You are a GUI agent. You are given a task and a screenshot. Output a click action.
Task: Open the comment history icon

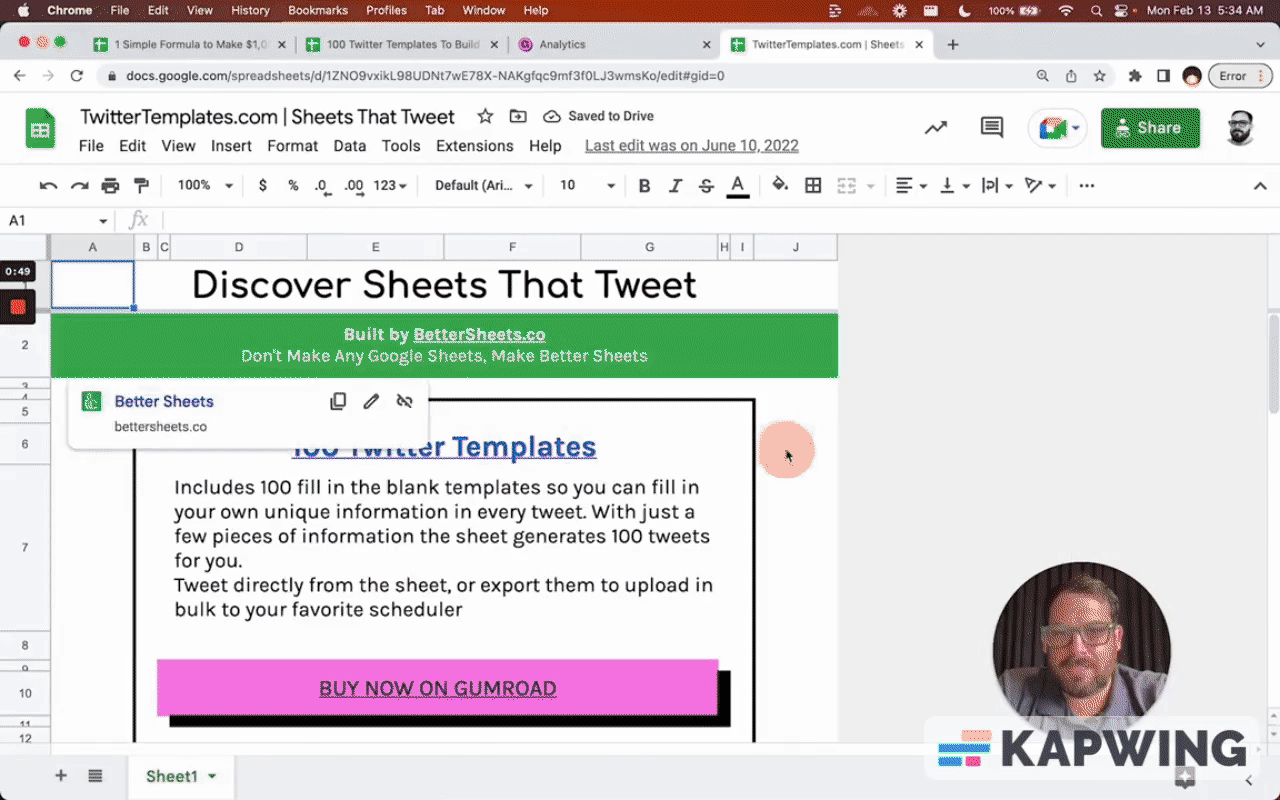point(992,128)
